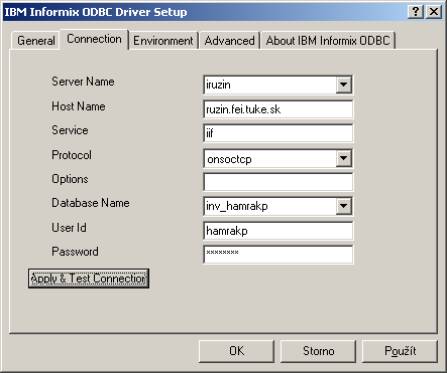Viewport: 447px width, 373px height.
Task: Open the Environment tab
Action: [x=163, y=41]
